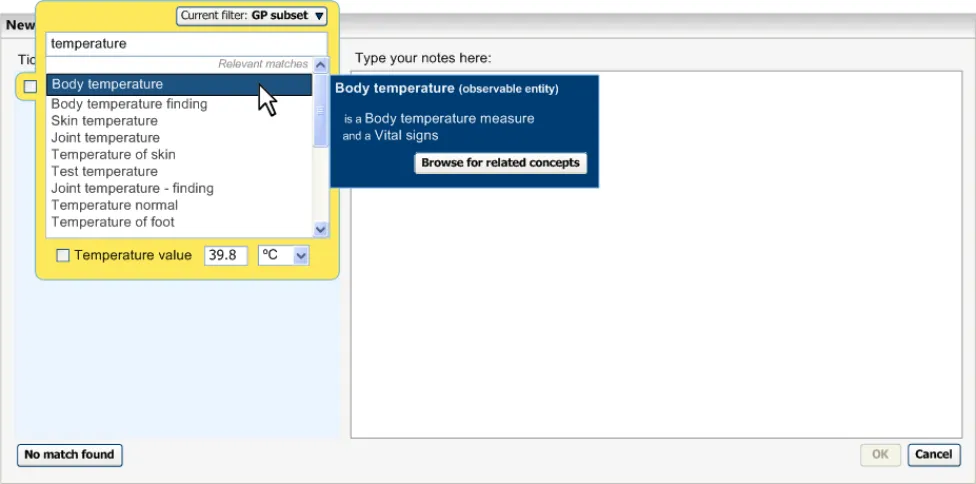Tick the Temperature value checkbox
The height and width of the screenshot is (484, 976).
point(63,256)
